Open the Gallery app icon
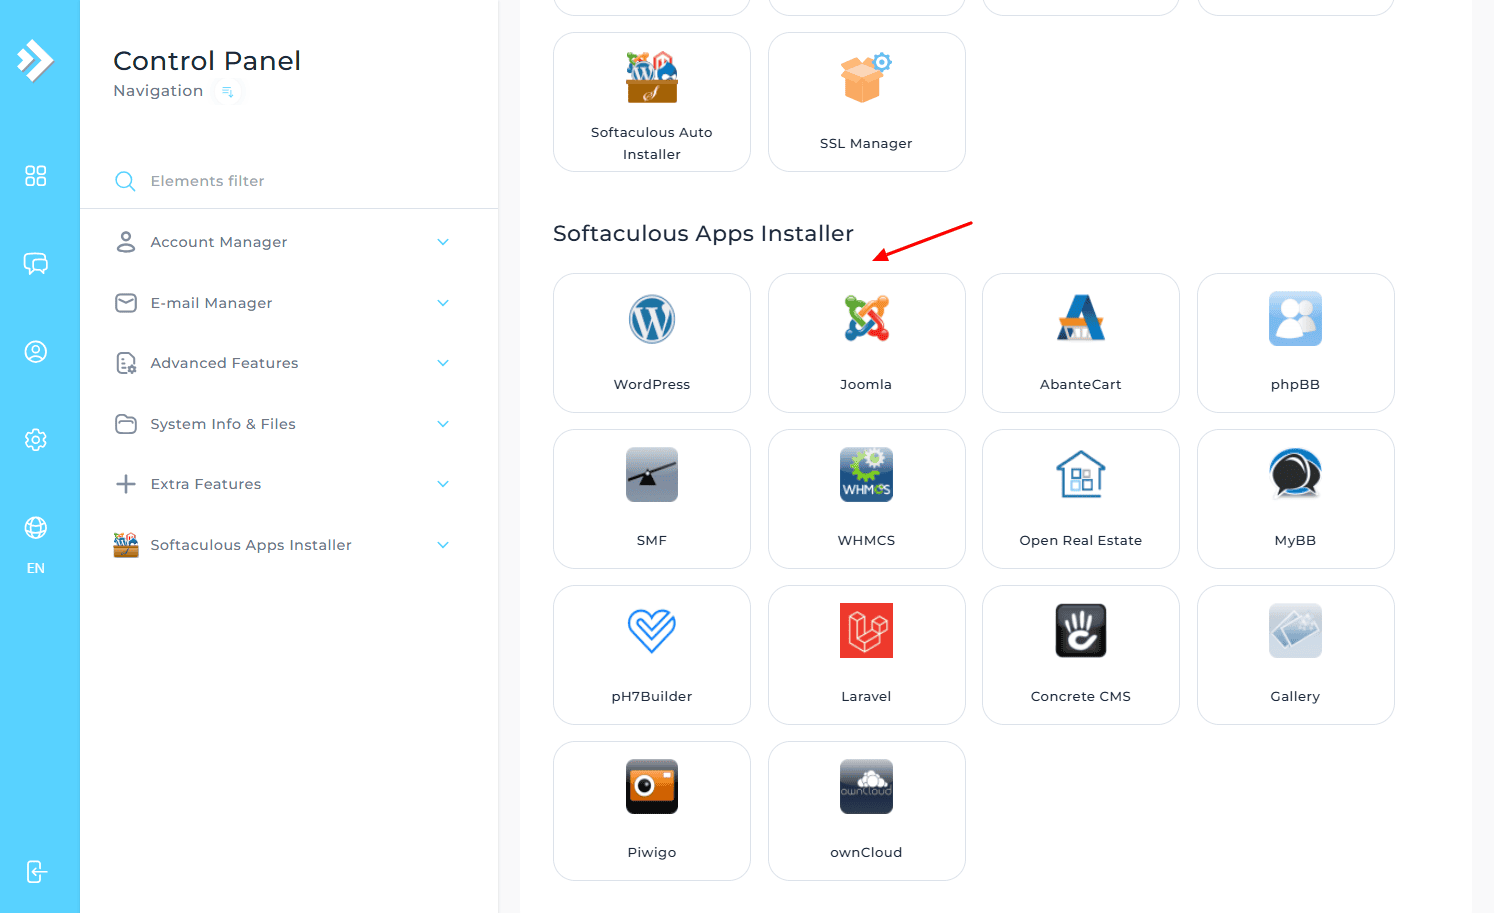 1295,631
